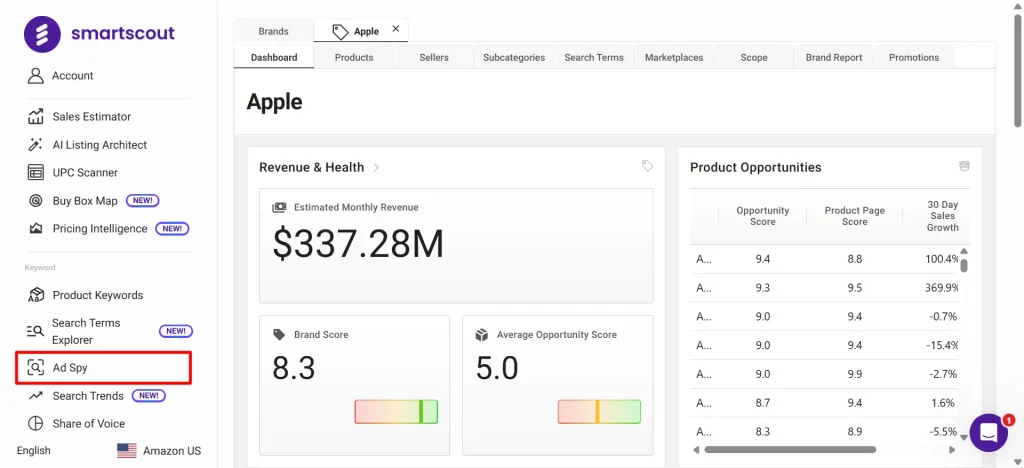Click the tag icon in Apple tab
The width and height of the screenshot is (1024, 468).
(340, 31)
